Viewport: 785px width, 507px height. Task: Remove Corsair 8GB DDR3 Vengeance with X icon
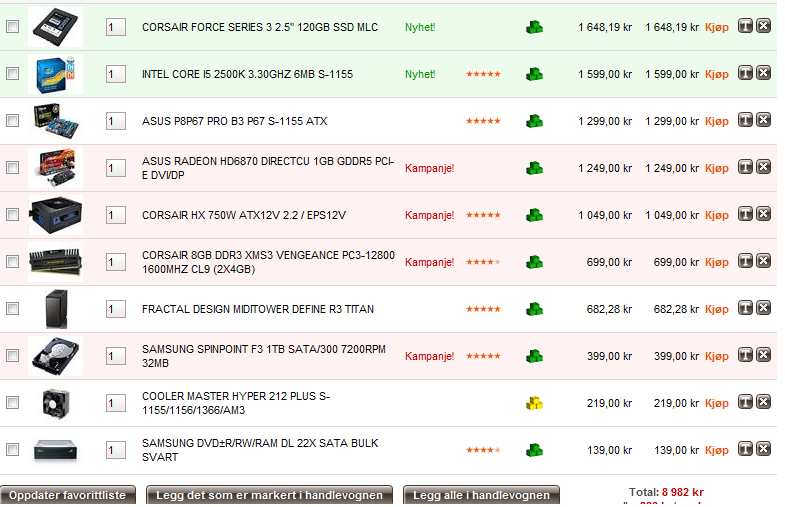tap(763, 261)
